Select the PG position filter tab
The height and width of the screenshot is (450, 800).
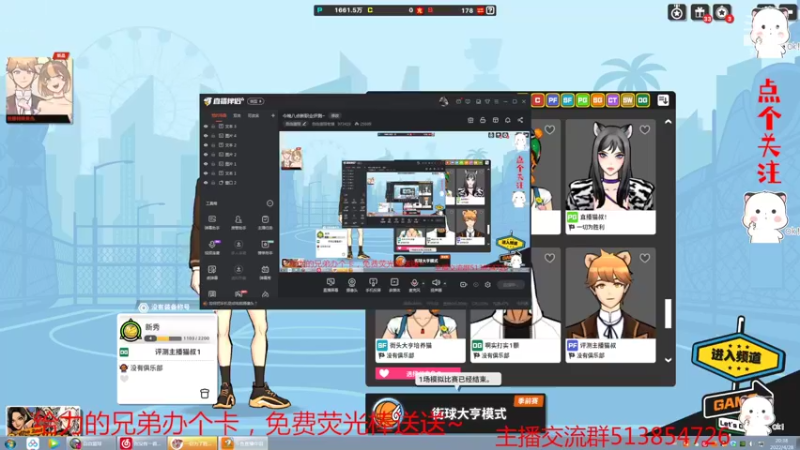coord(583,101)
